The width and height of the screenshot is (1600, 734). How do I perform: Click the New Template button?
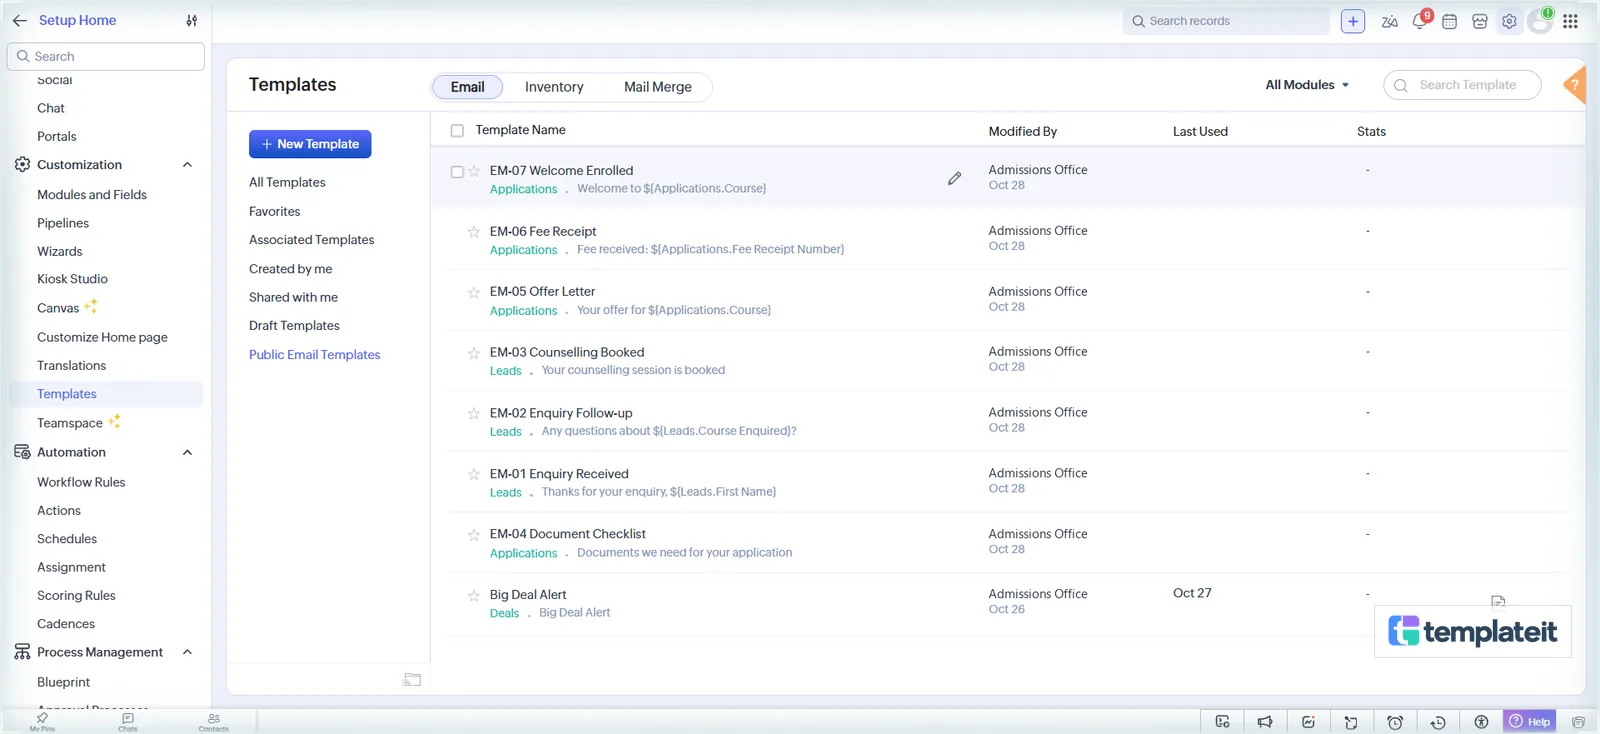coord(310,144)
